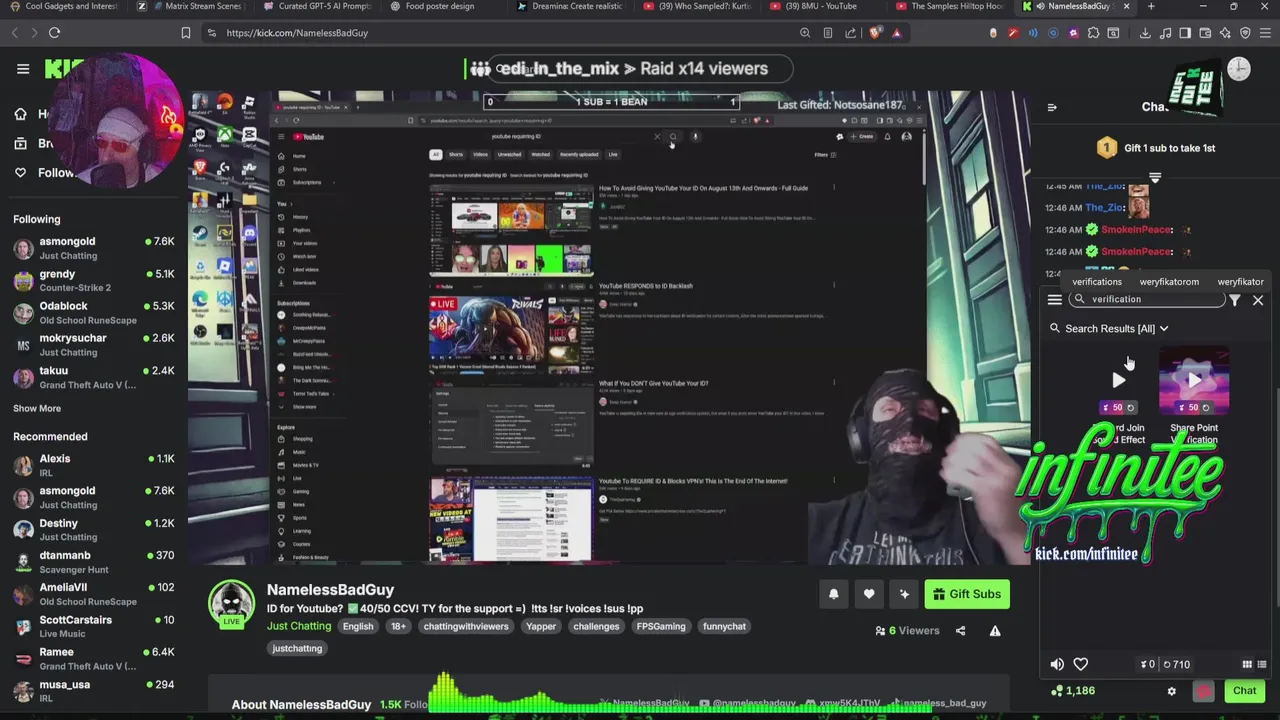
Task: Open Alexis IRL recommended channel
Action: point(95,465)
